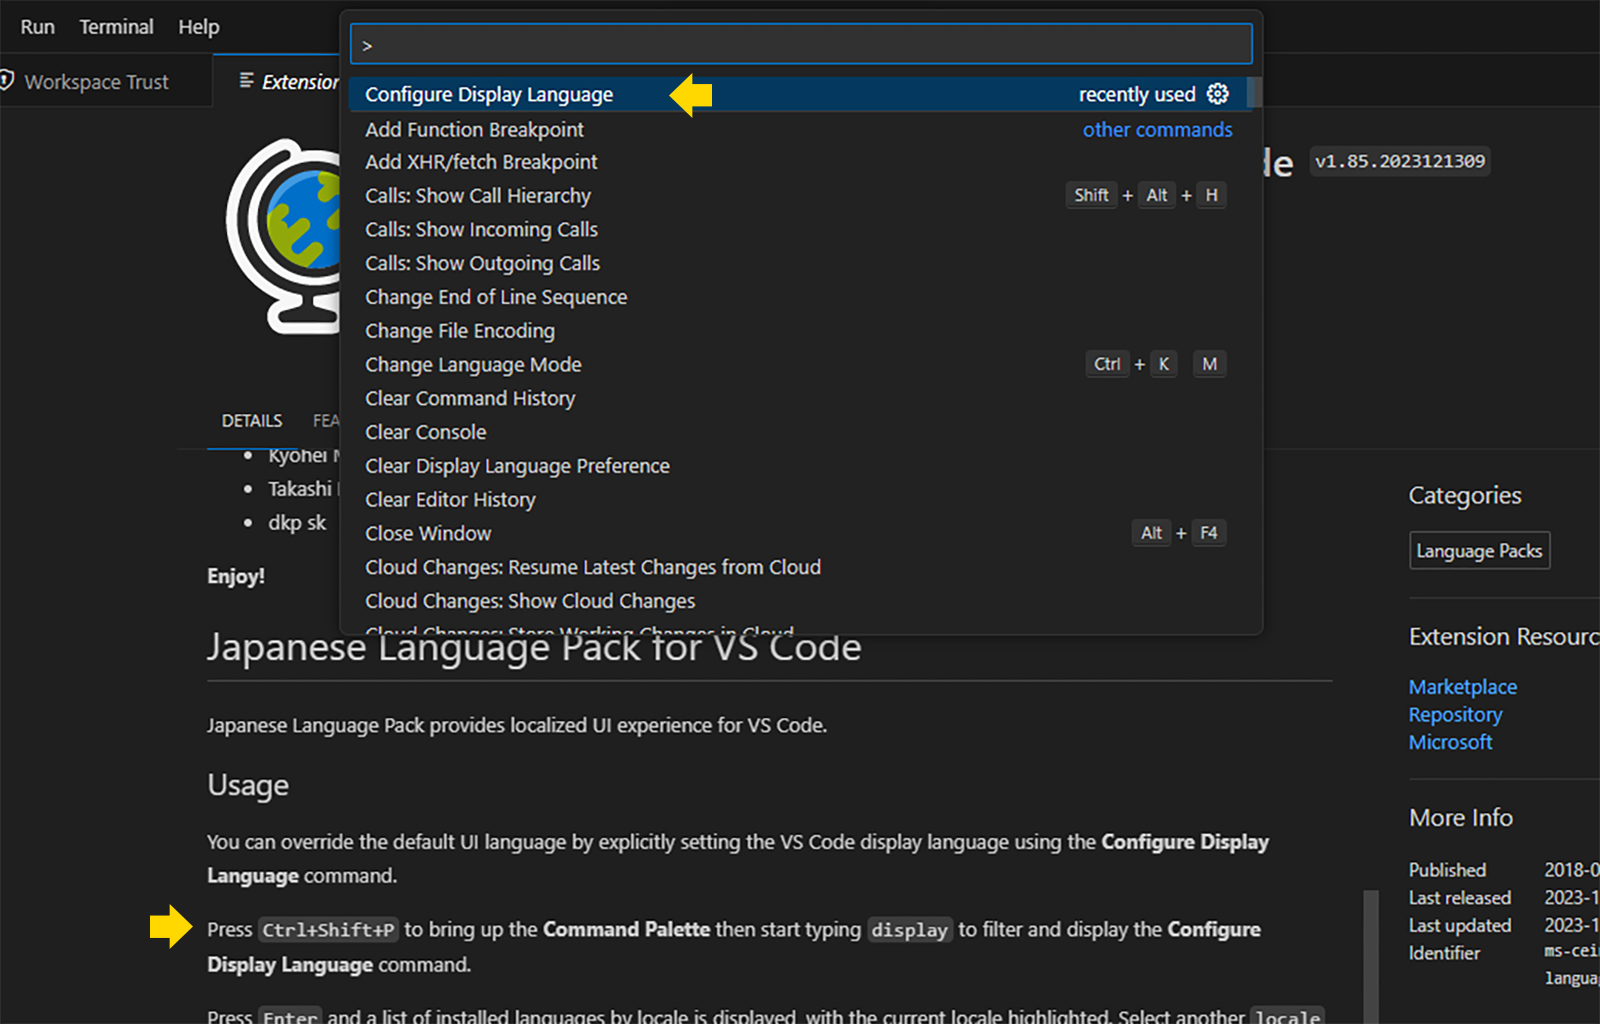1600x1024 pixels.
Task: Click the Workspace Trust shield icon
Action: (6, 81)
